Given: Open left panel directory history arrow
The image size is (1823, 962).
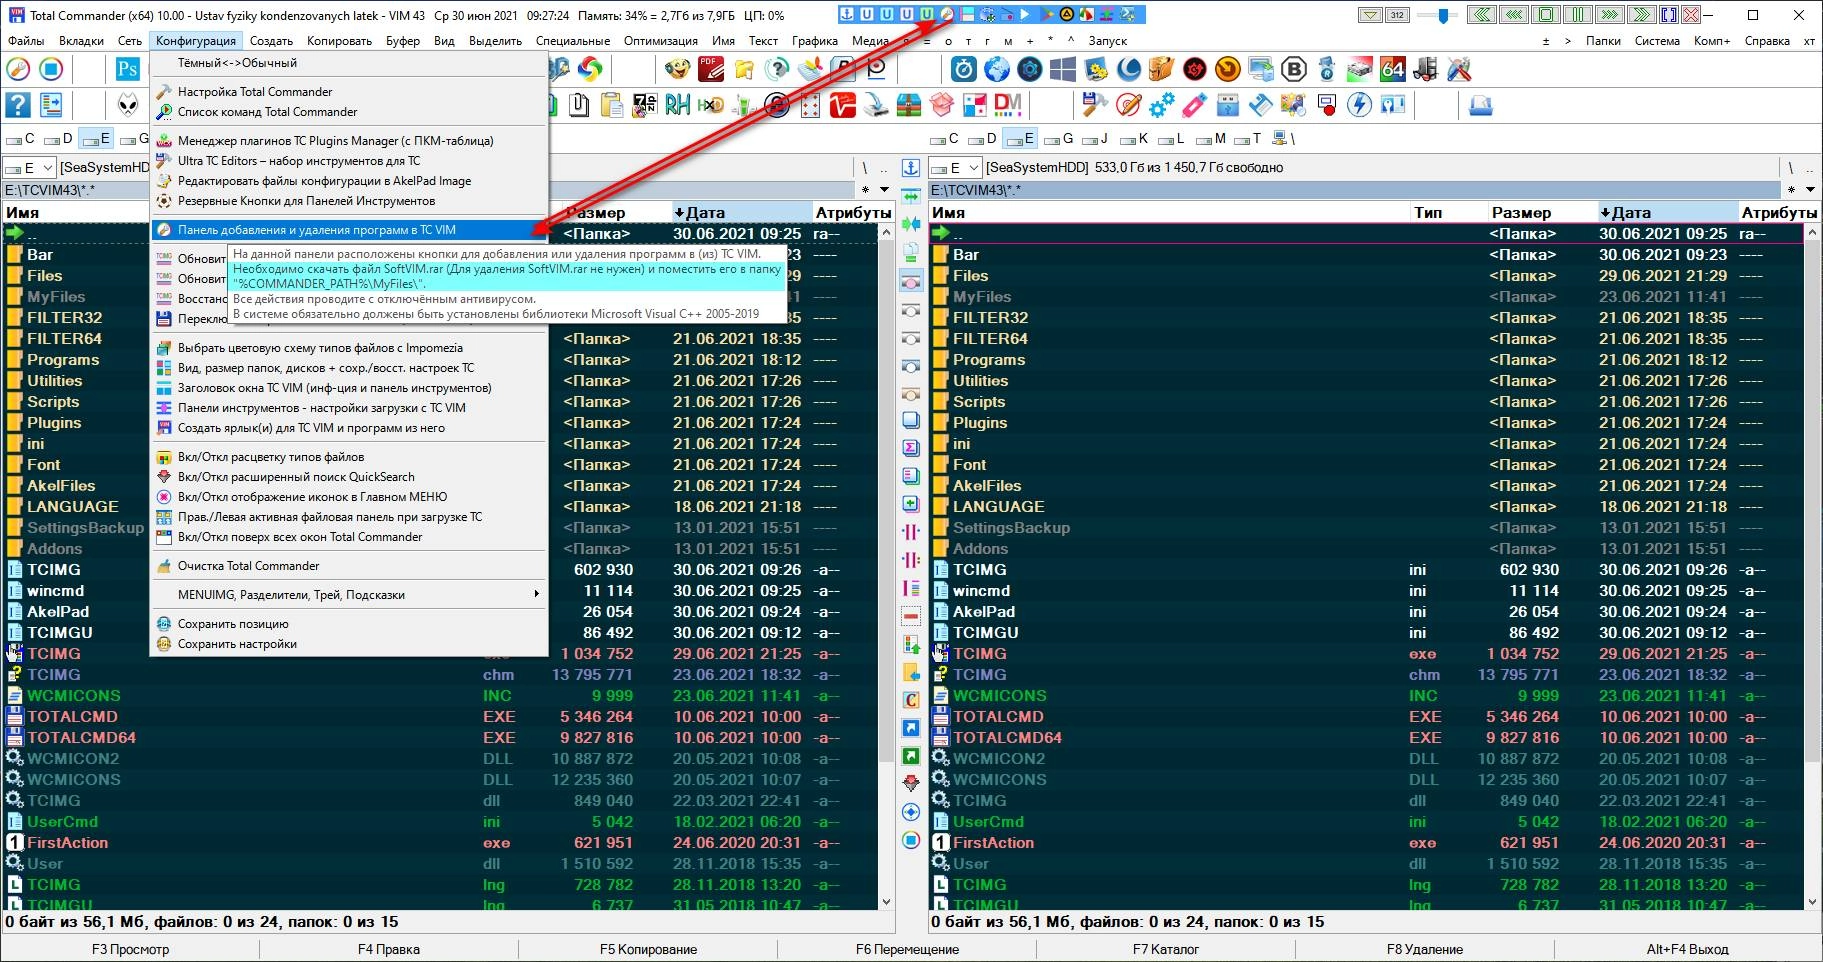Looking at the screenshot, I should point(884,190).
